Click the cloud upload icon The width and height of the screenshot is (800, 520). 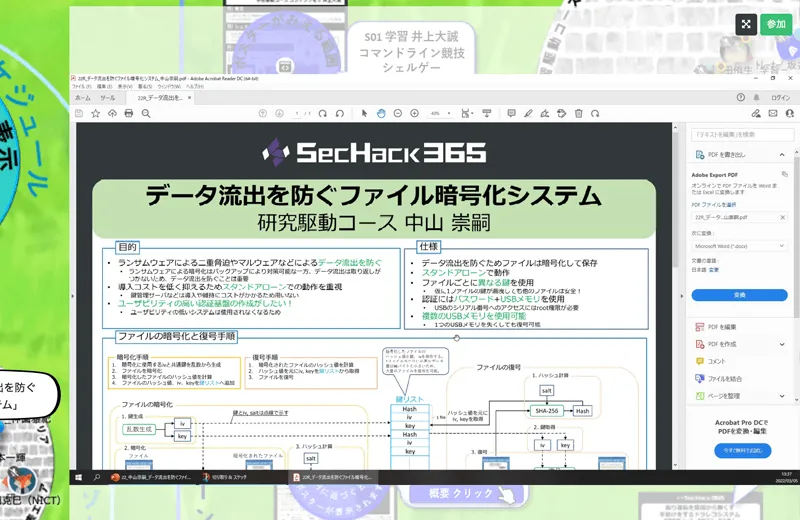click(x=112, y=113)
